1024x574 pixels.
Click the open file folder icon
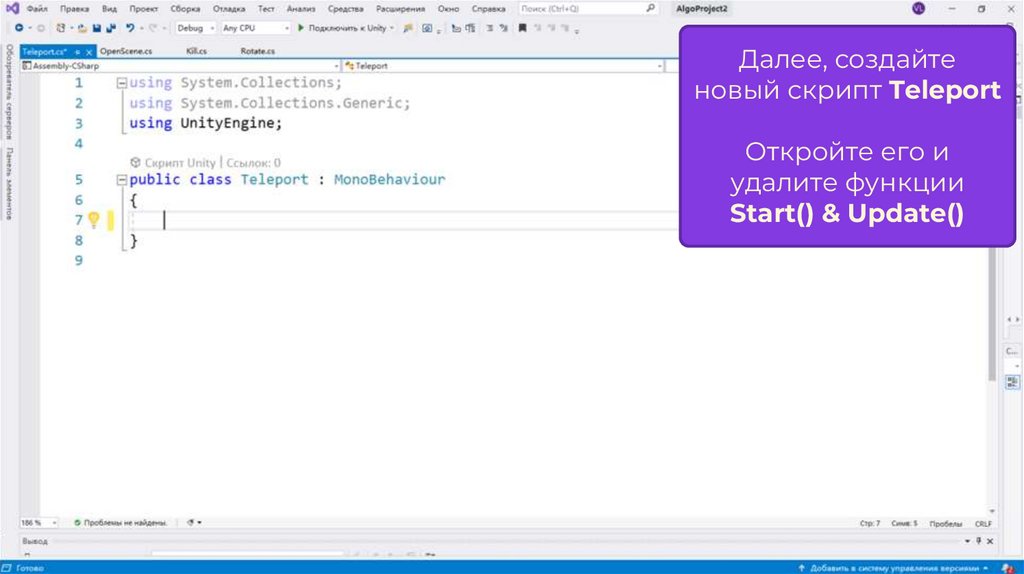click(82, 28)
